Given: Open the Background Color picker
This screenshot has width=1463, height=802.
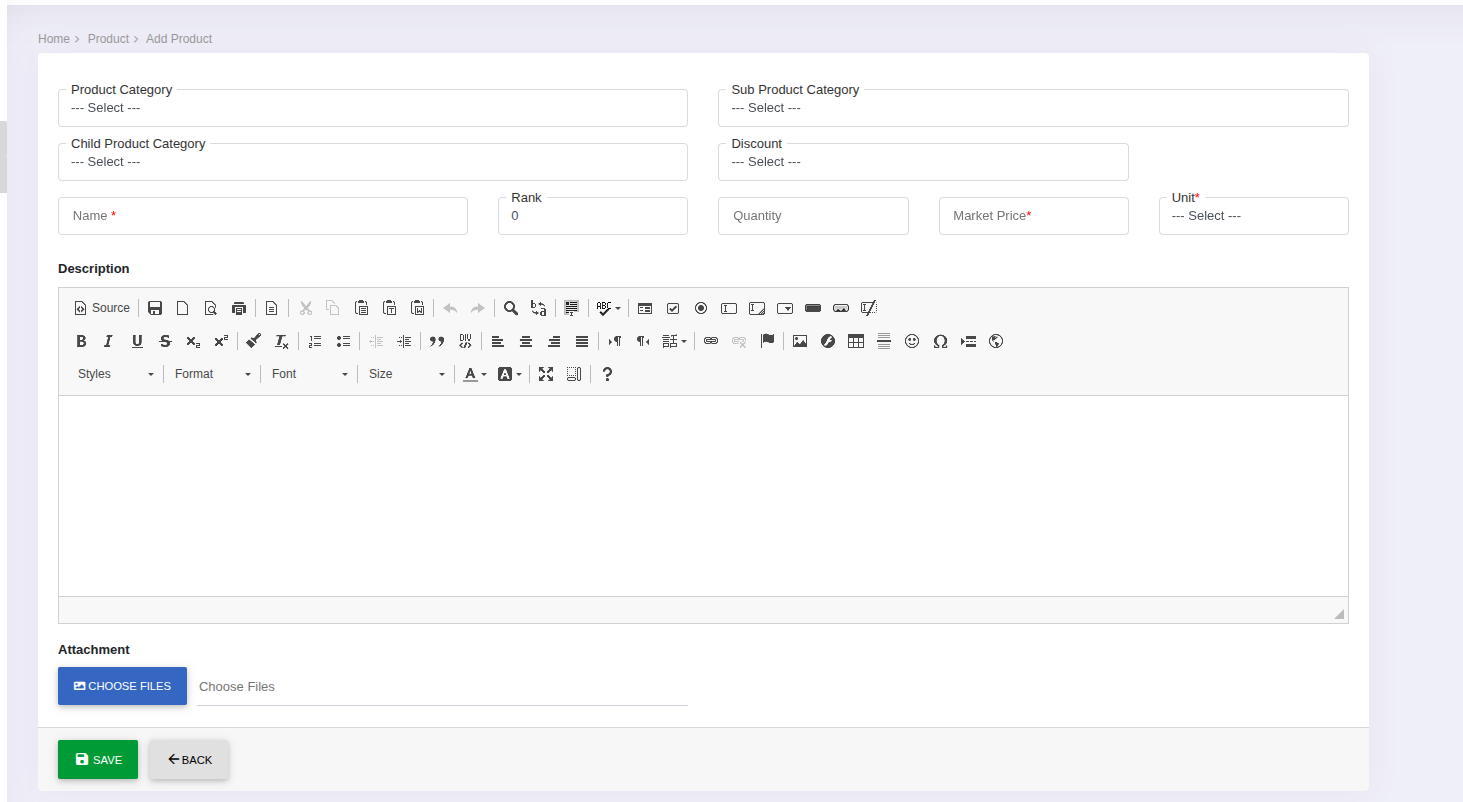Looking at the screenshot, I should pos(510,374).
